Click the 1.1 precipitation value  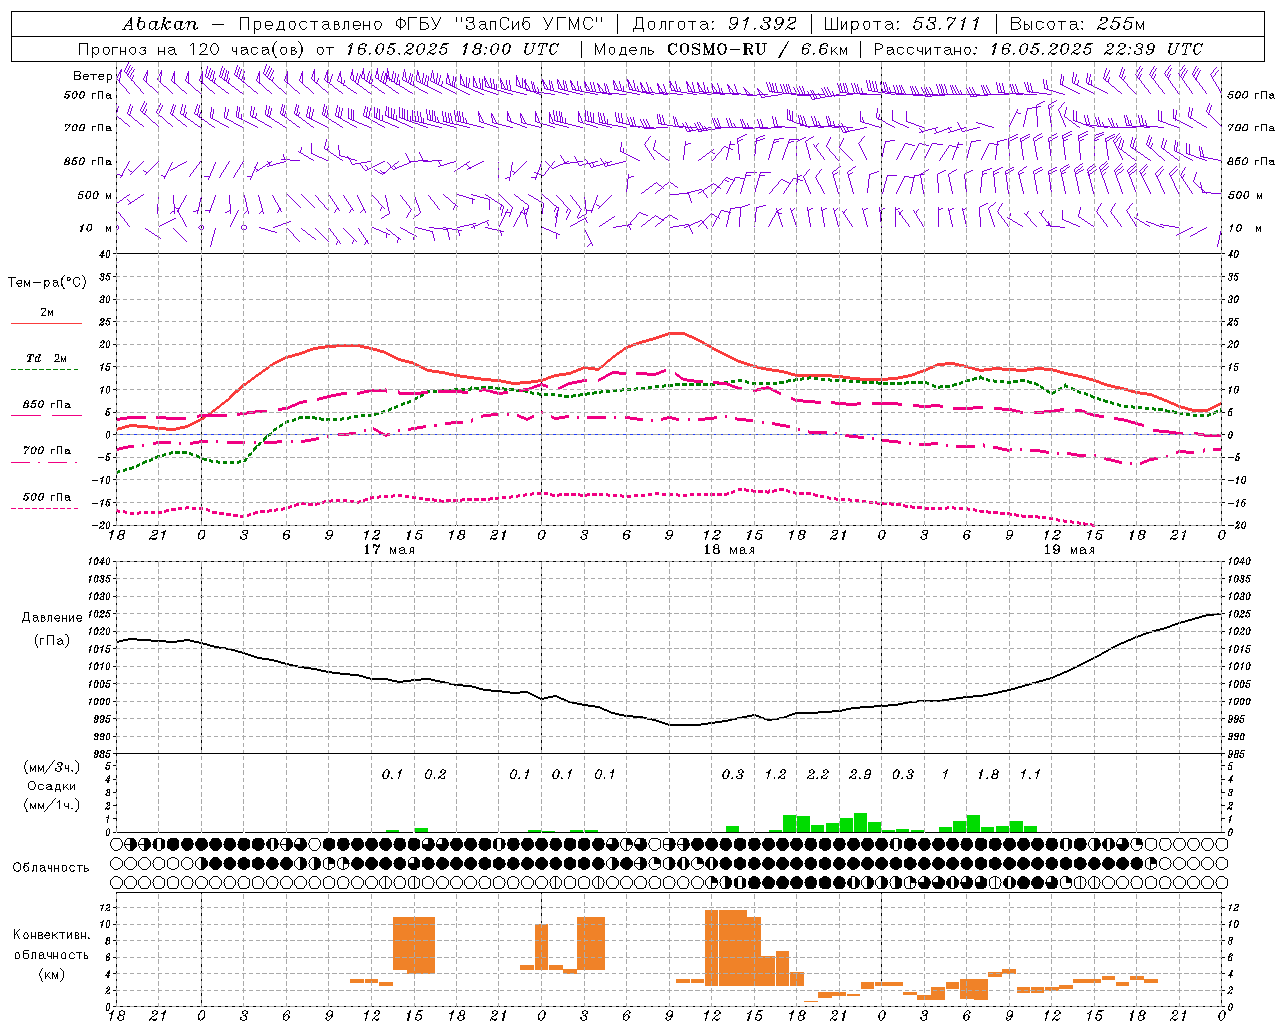click(1030, 774)
